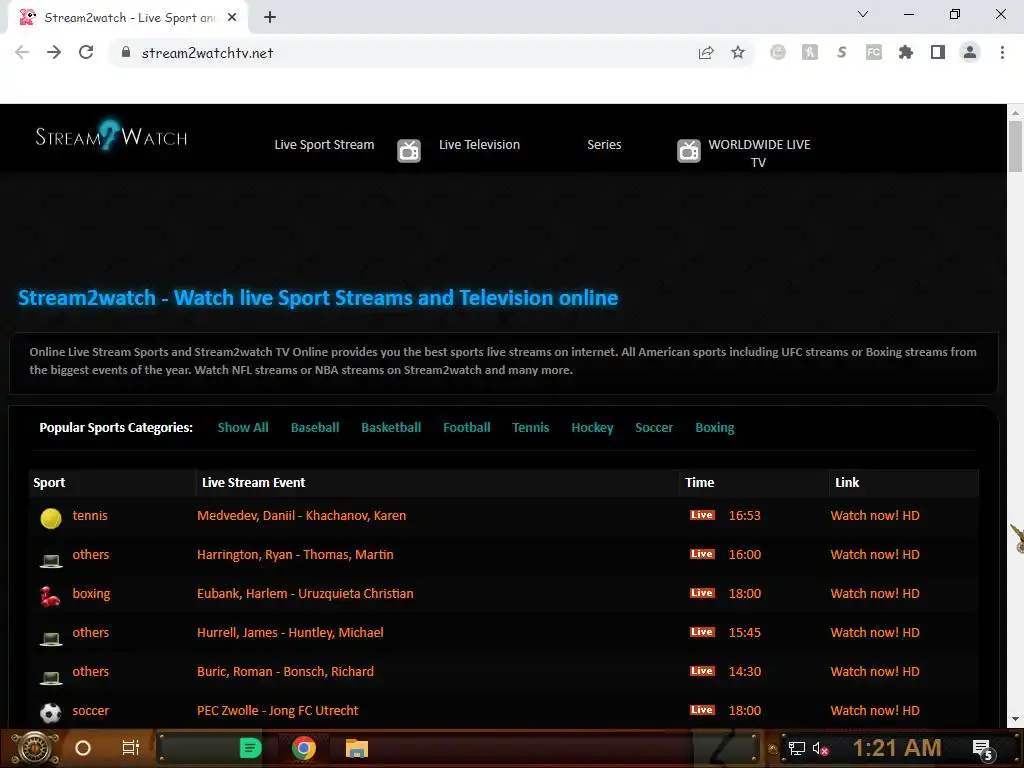The height and width of the screenshot is (768, 1024).
Task: Filter by Football category
Action: click(x=466, y=428)
